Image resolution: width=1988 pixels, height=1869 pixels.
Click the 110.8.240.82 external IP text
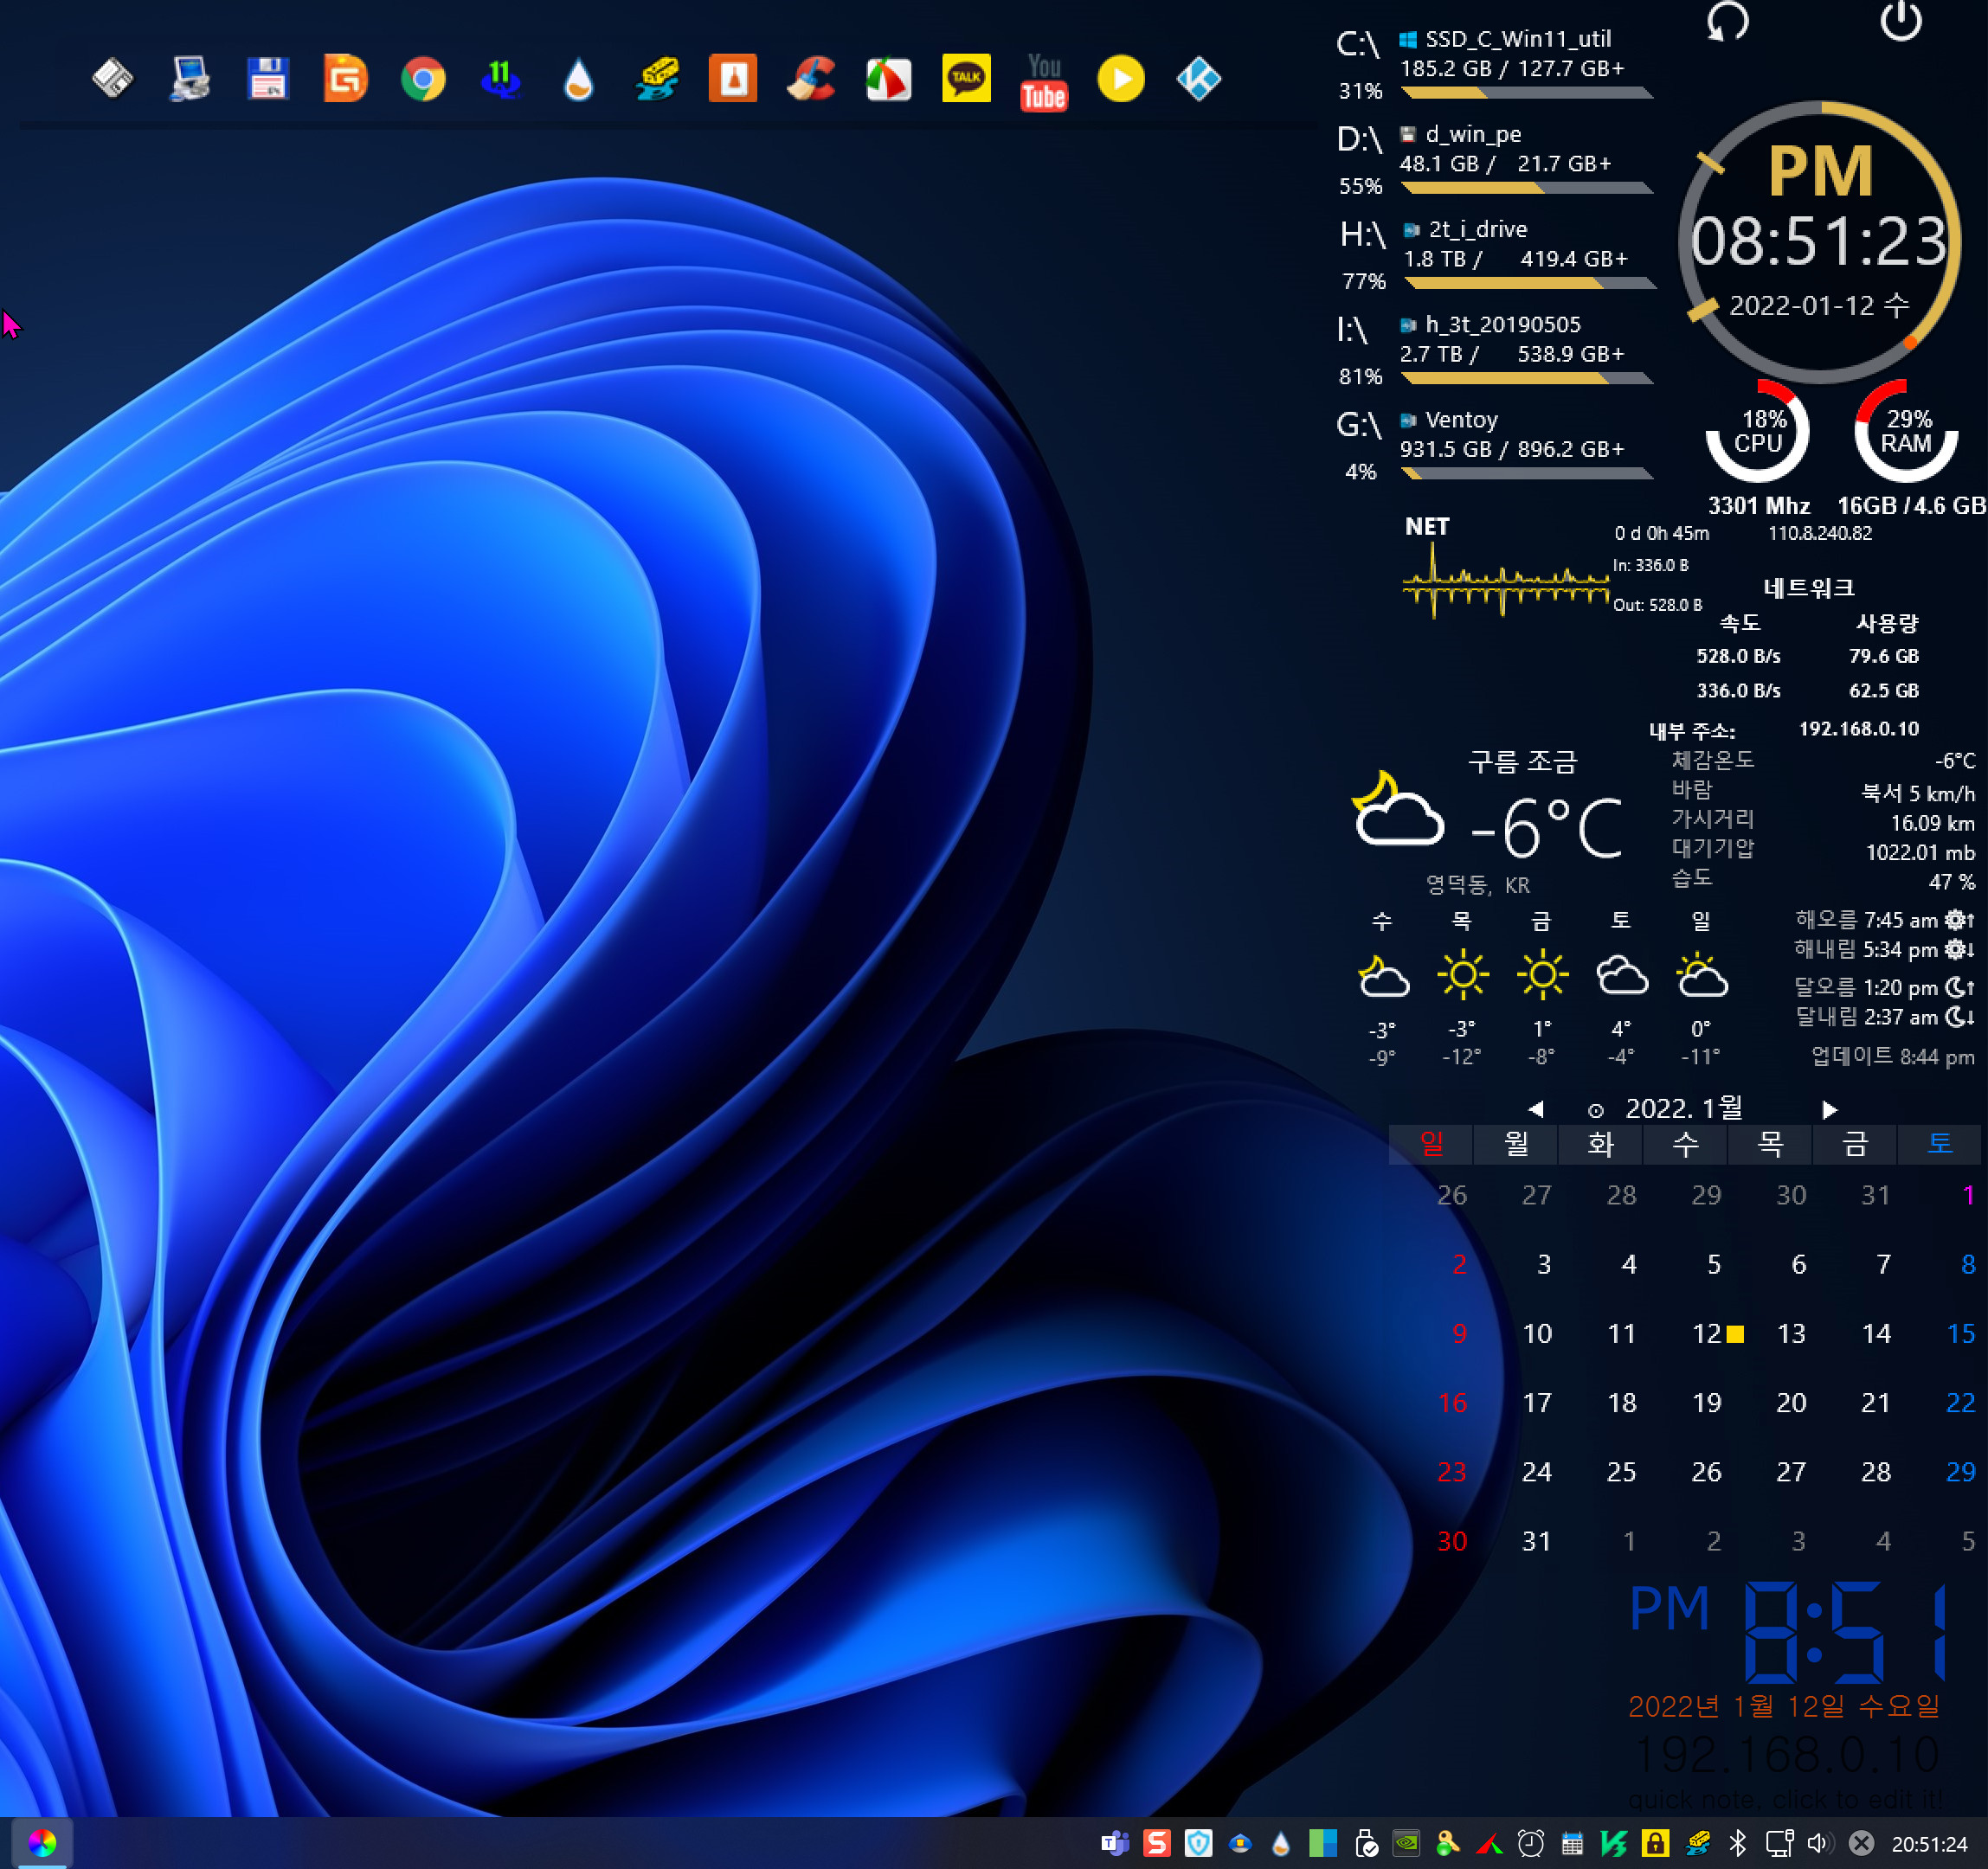(x=1819, y=534)
